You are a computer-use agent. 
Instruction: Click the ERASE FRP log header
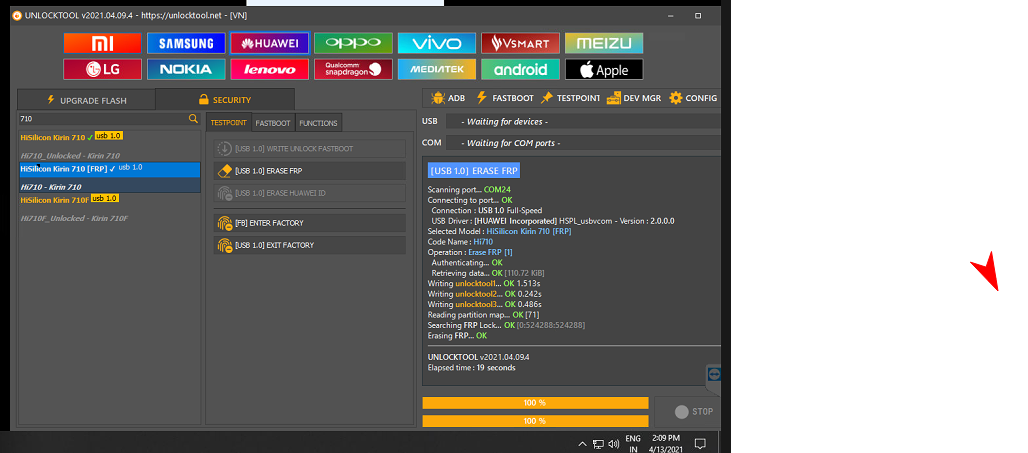pyautogui.click(x=474, y=171)
